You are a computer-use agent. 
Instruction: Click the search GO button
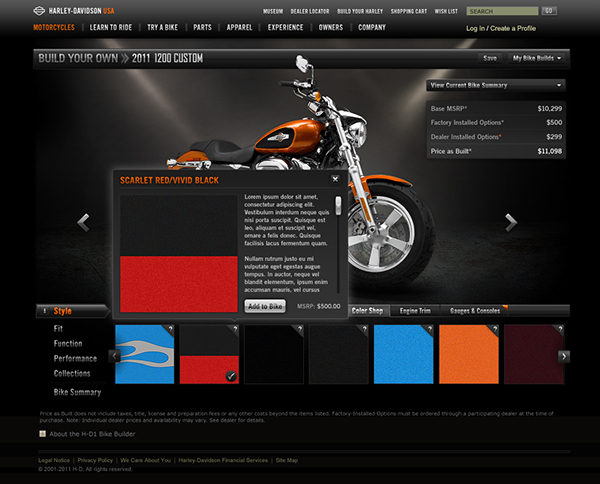pos(549,11)
